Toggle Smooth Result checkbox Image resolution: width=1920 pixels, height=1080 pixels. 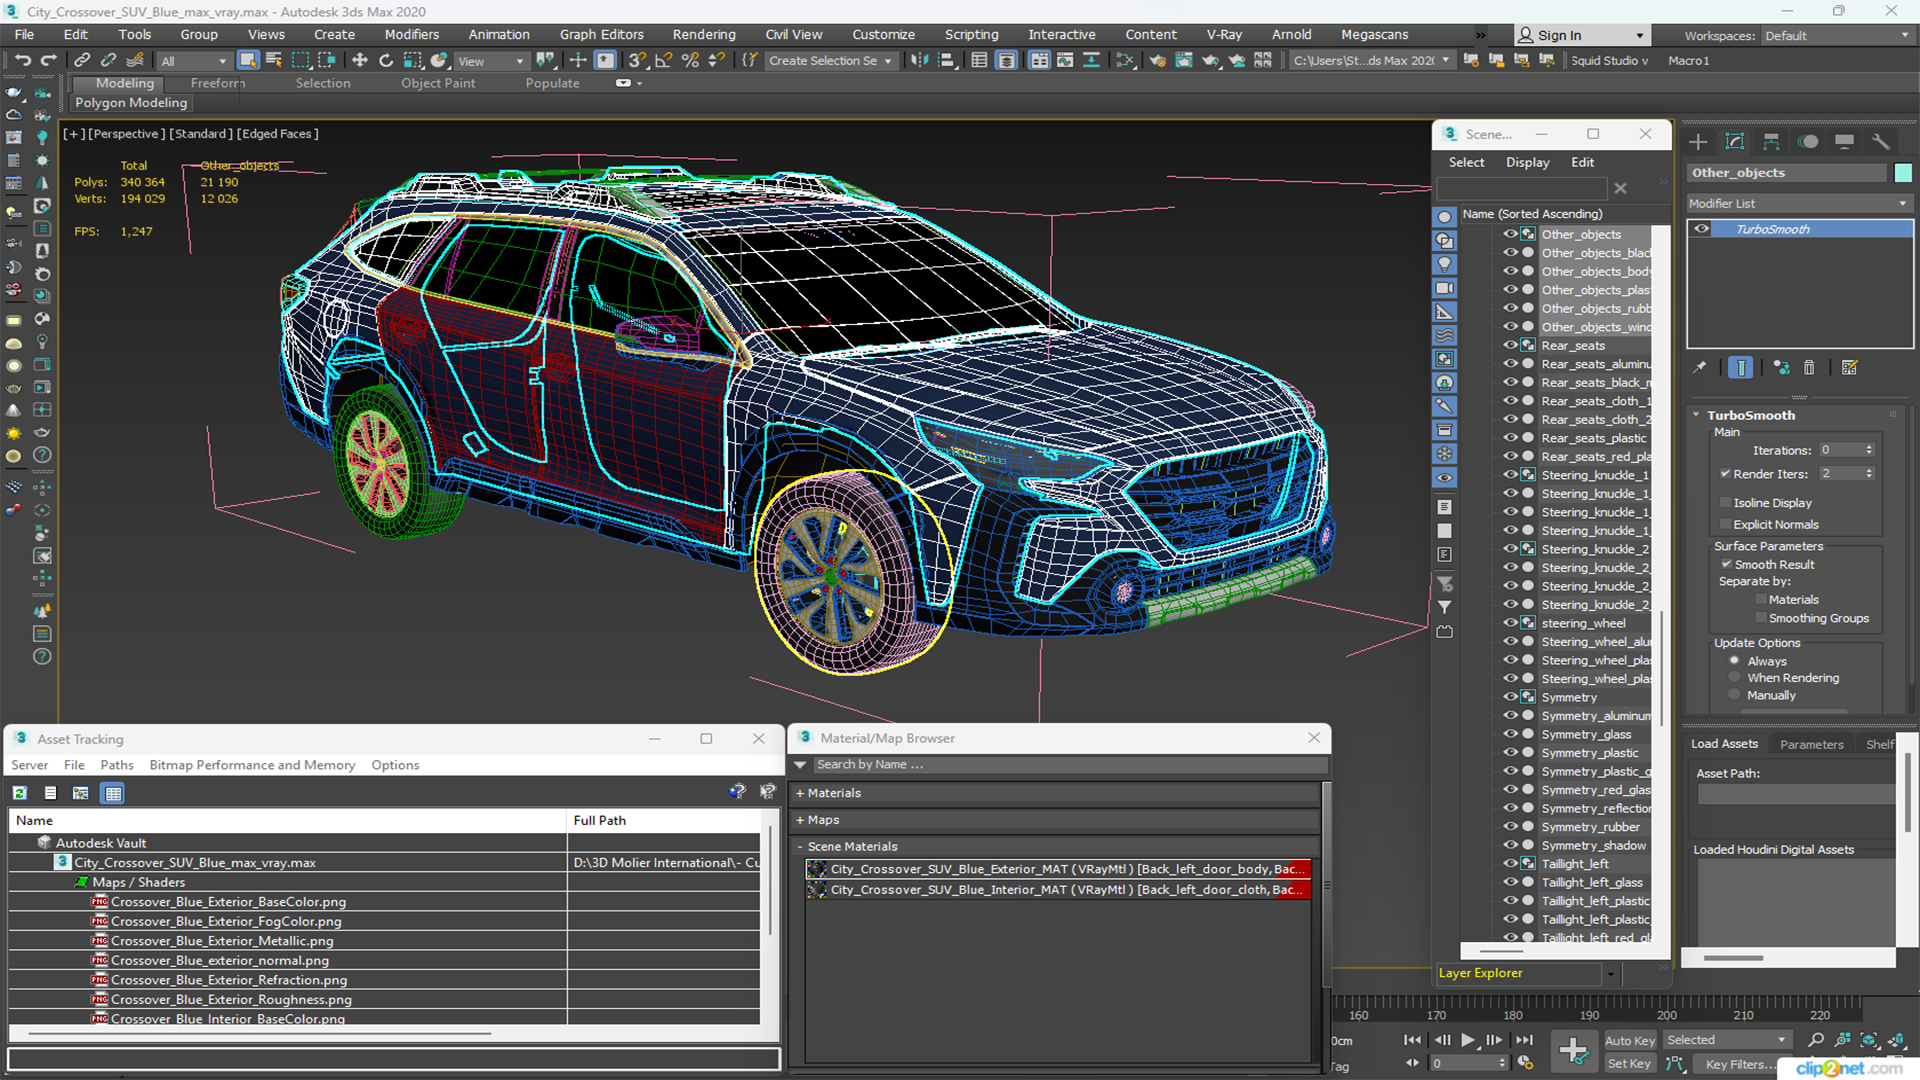click(1726, 565)
